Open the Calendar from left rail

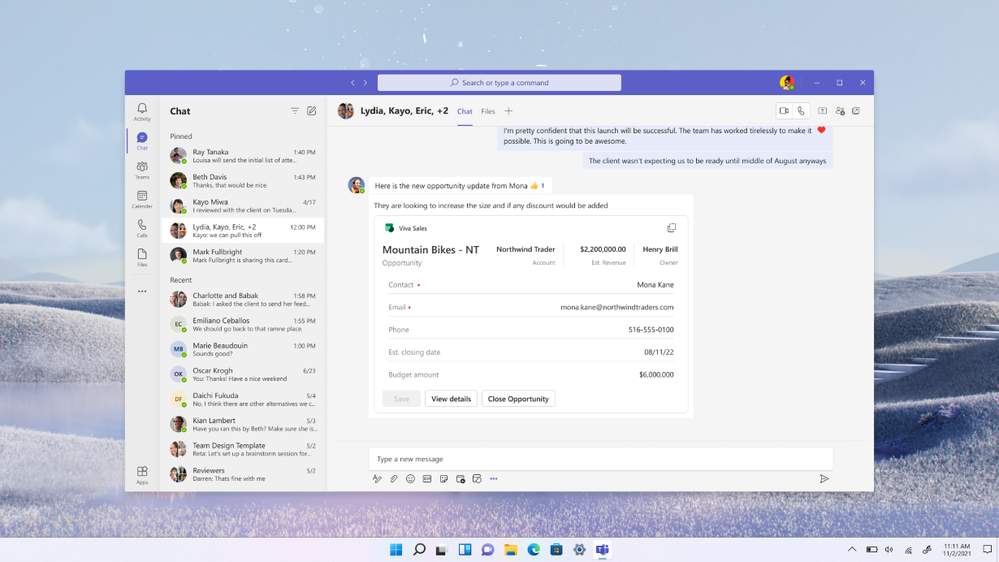pyautogui.click(x=142, y=199)
